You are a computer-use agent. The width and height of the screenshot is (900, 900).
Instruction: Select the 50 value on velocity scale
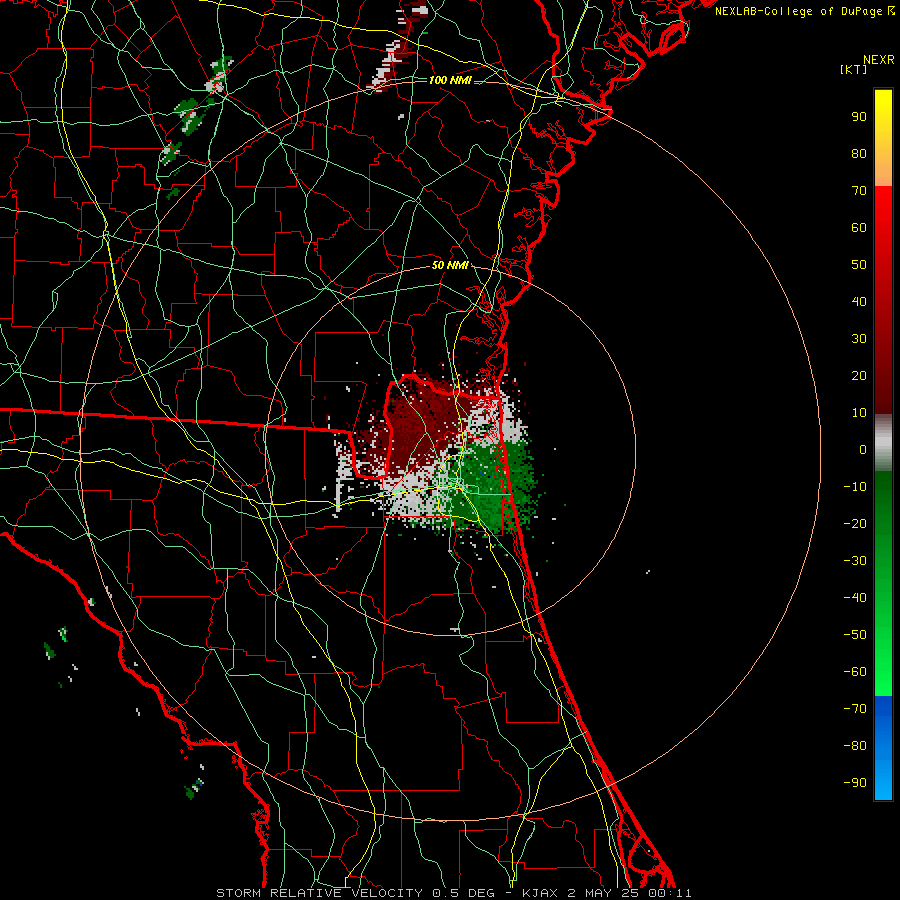pos(859,265)
